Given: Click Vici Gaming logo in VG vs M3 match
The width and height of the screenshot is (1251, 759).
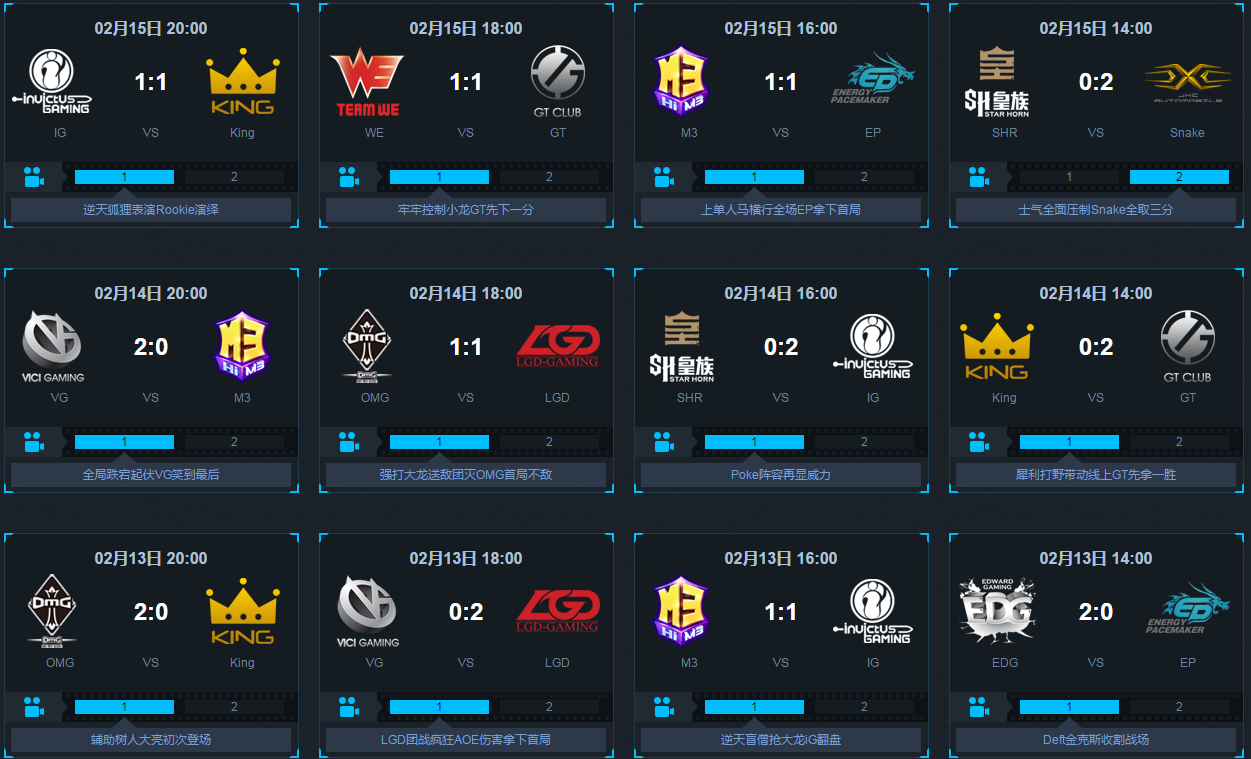Looking at the screenshot, I should click(x=53, y=346).
